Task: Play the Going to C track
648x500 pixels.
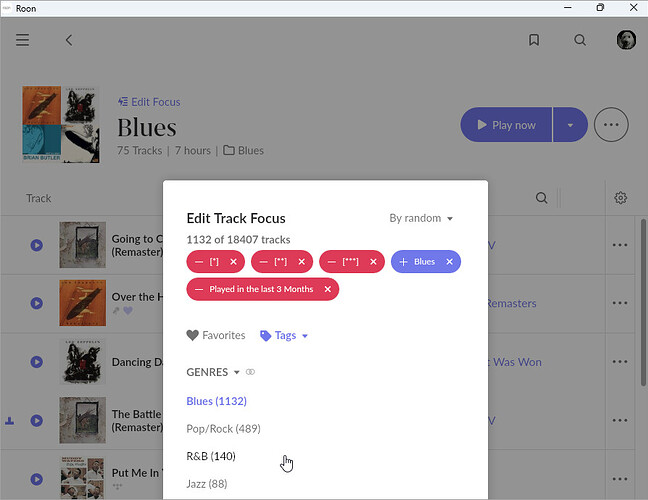Action: [x=36, y=245]
